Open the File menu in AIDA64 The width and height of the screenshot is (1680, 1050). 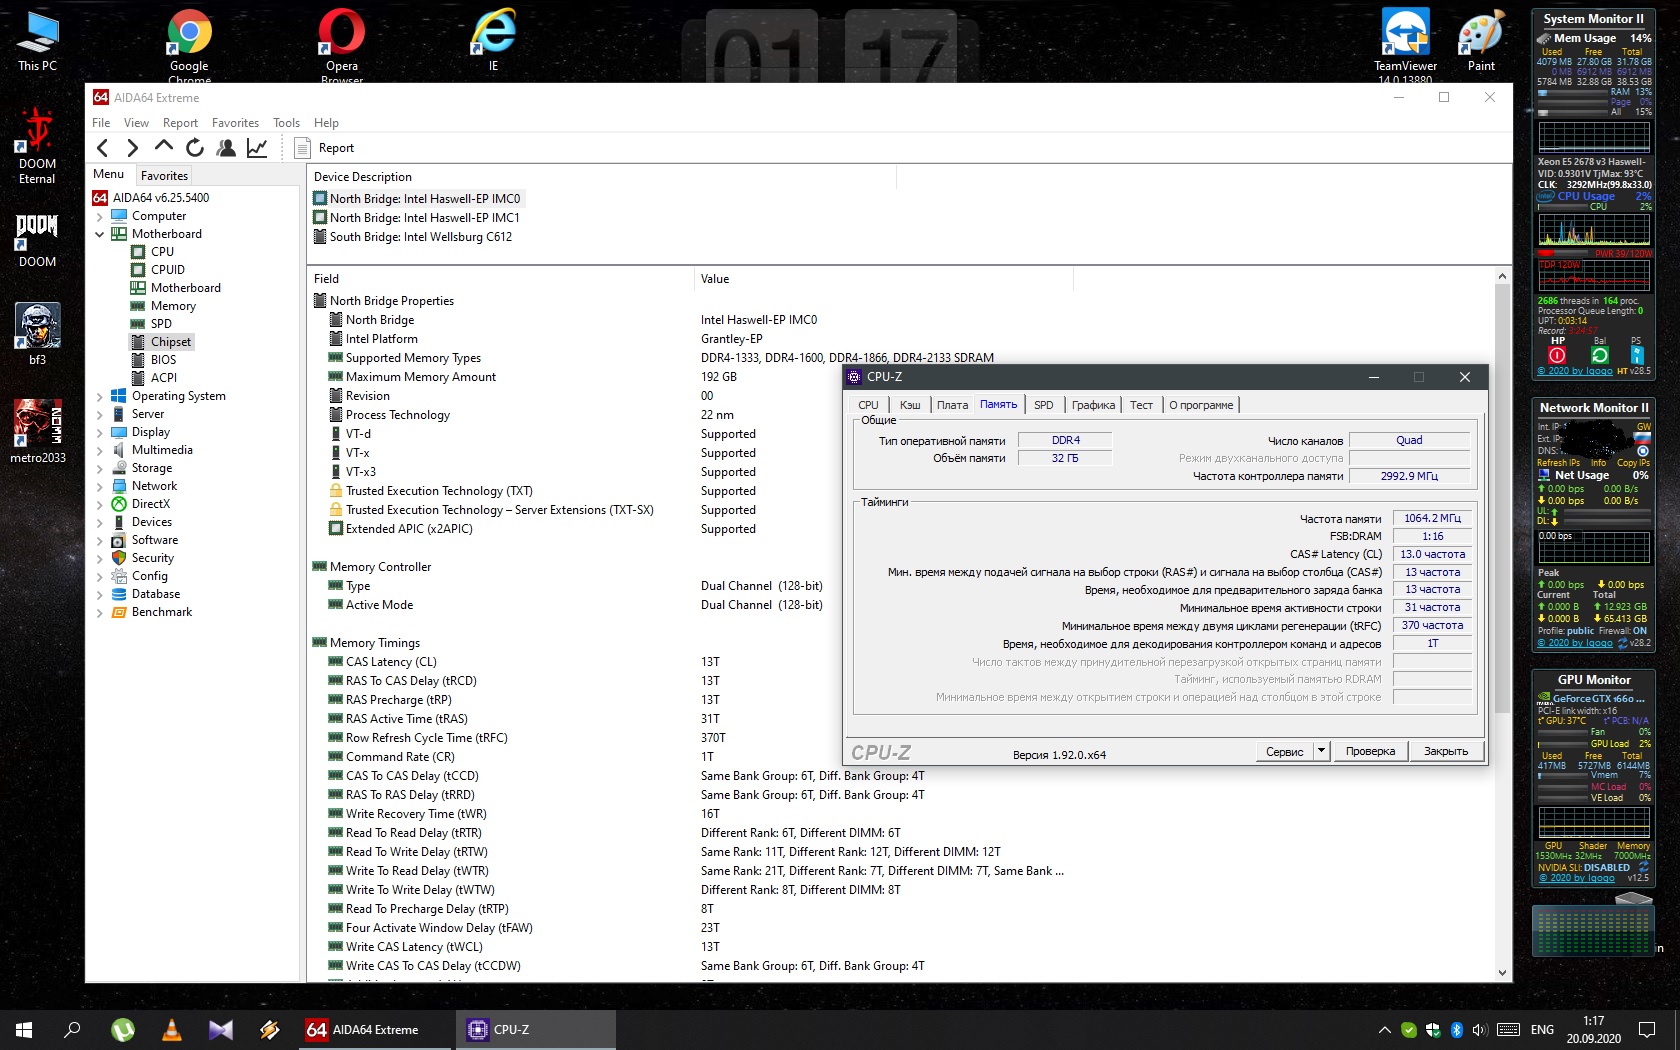click(x=101, y=123)
